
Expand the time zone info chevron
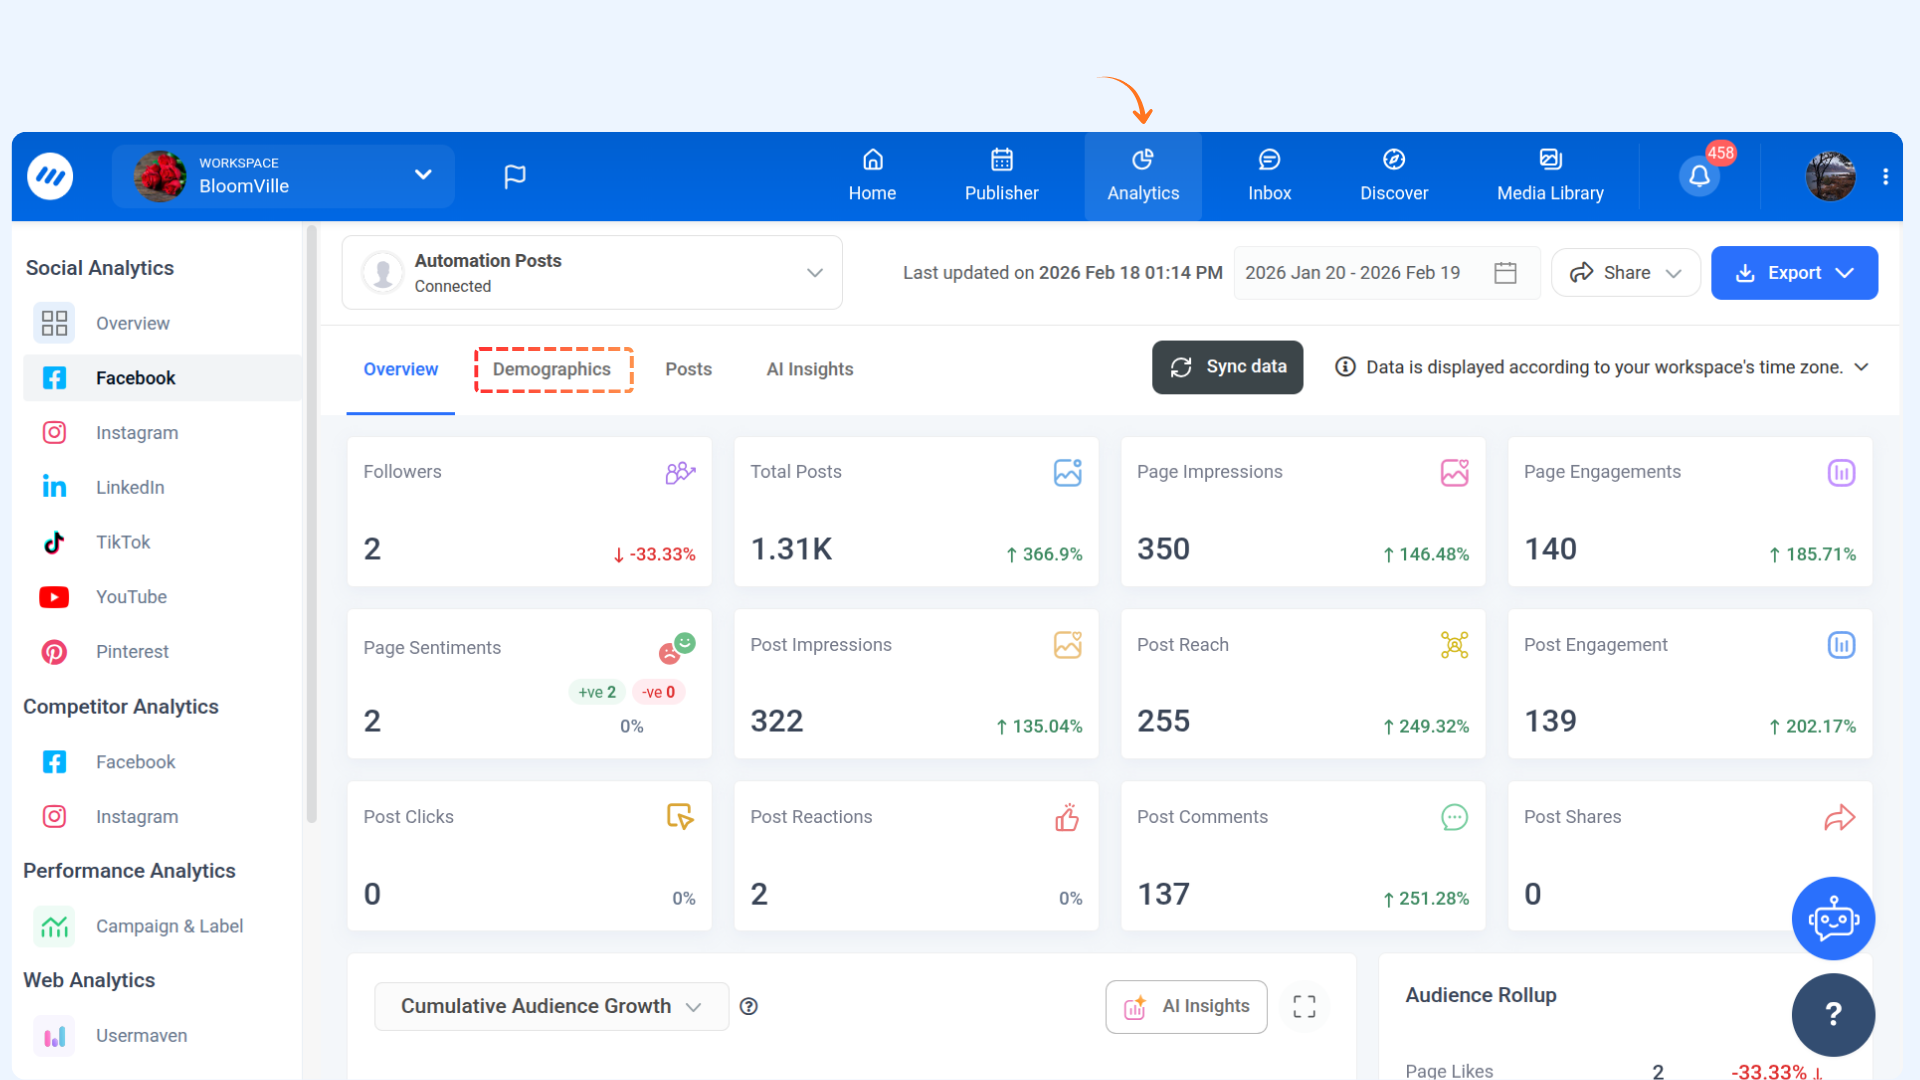(x=1861, y=367)
